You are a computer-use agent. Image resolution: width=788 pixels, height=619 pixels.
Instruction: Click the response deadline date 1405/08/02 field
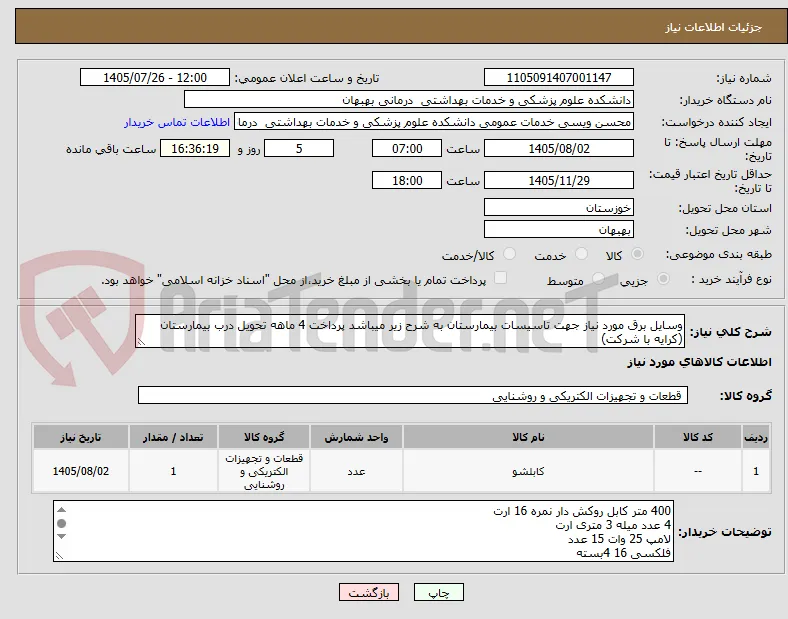(x=558, y=148)
